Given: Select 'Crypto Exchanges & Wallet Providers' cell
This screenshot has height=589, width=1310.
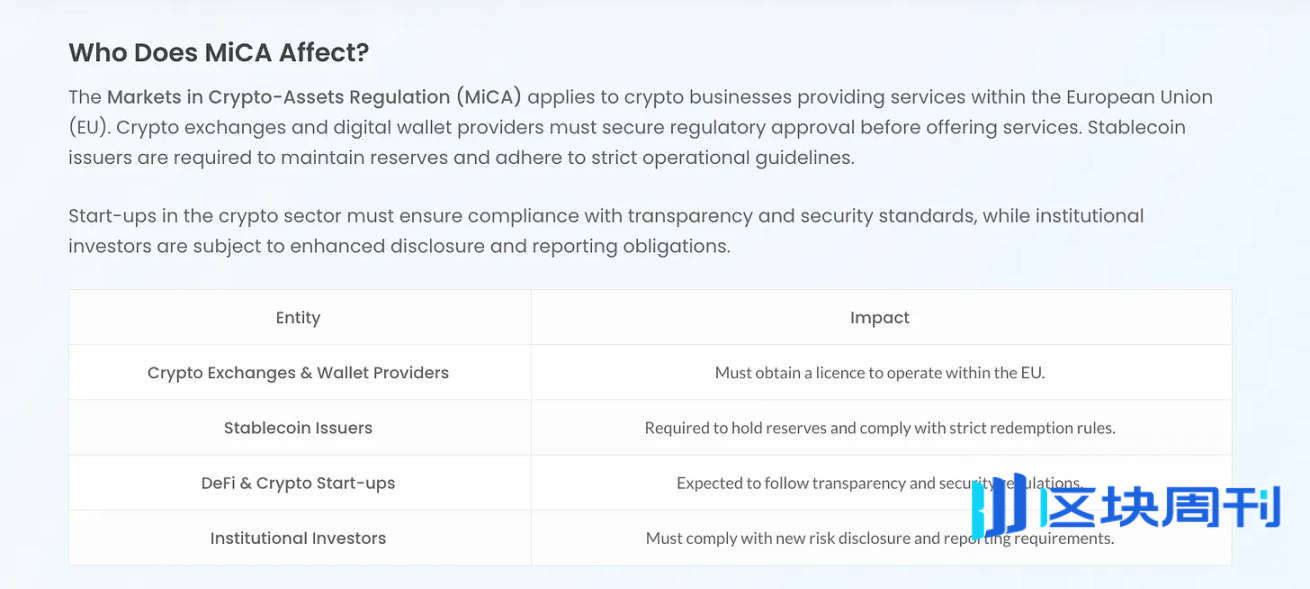Looking at the screenshot, I should point(298,373).
